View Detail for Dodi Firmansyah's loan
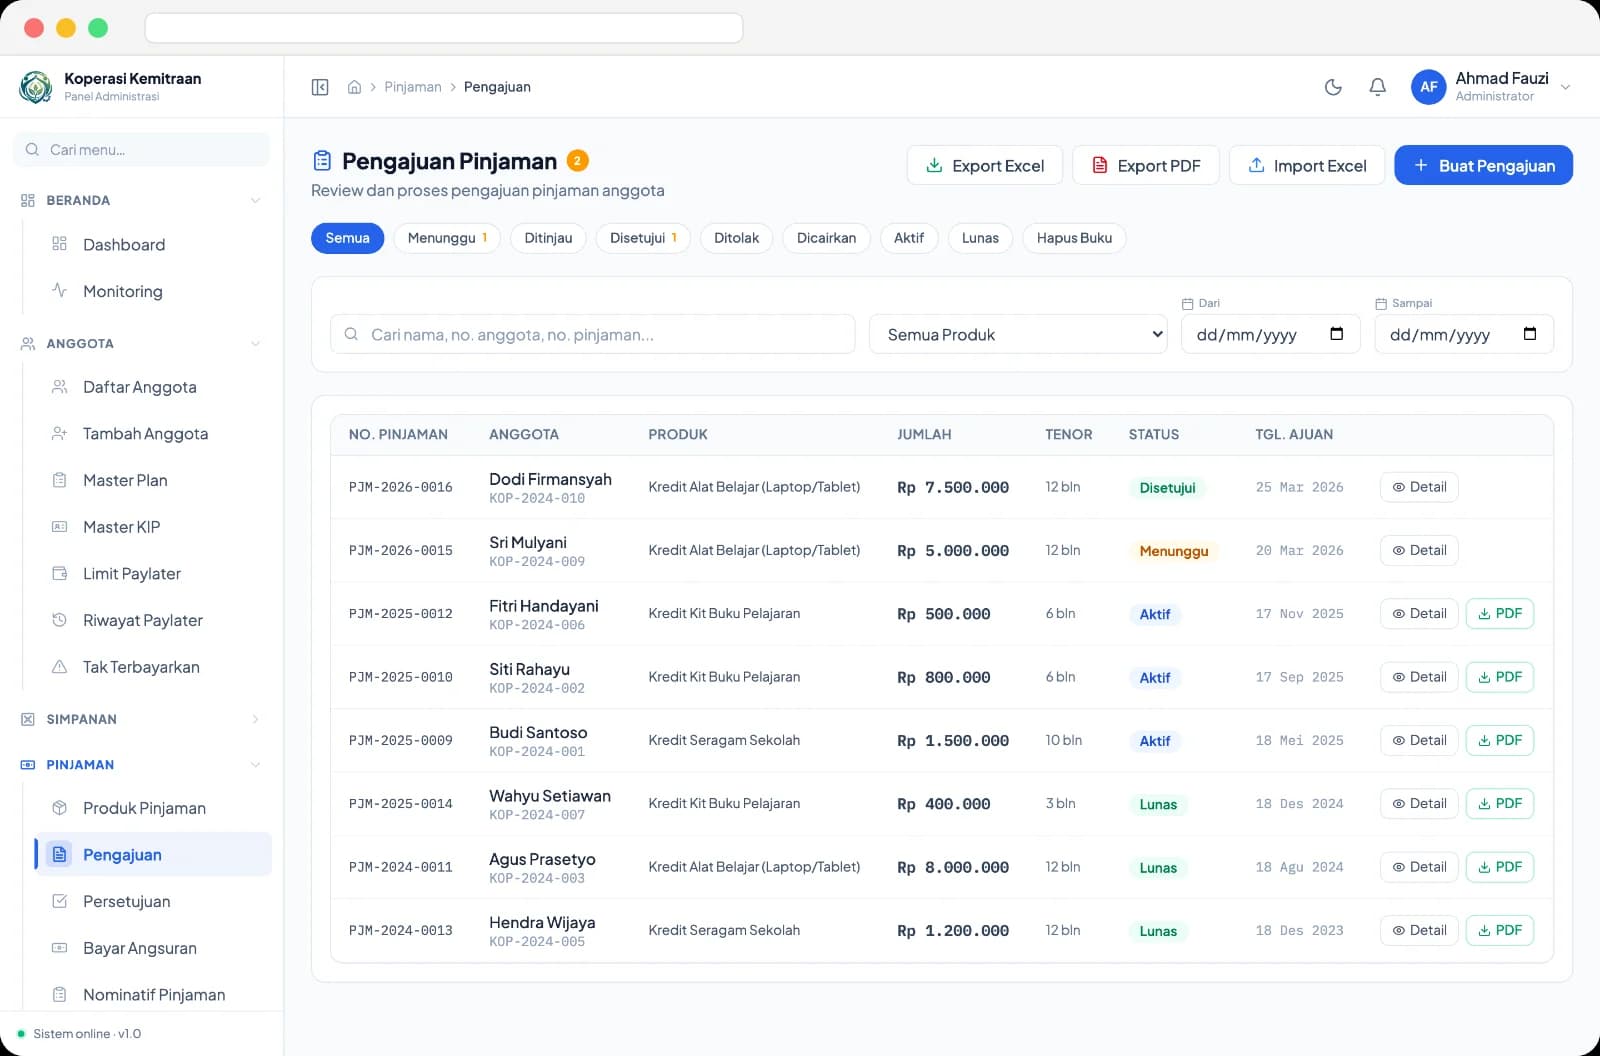This screenshot has width=1600, height=1056. pyautogui.click(x=1419, y=487)
